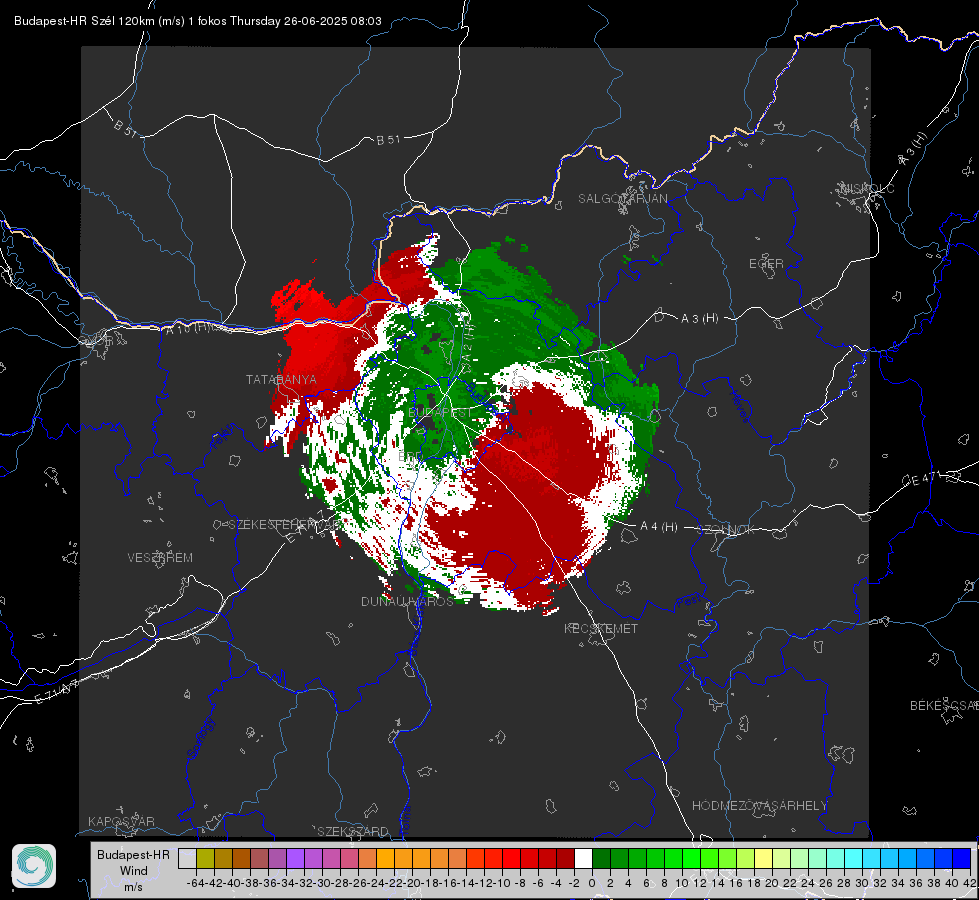Click the standalone '0' legend value
Viewport: 979px width, 900px height.
pyautogui.click(x=592, y=883)
